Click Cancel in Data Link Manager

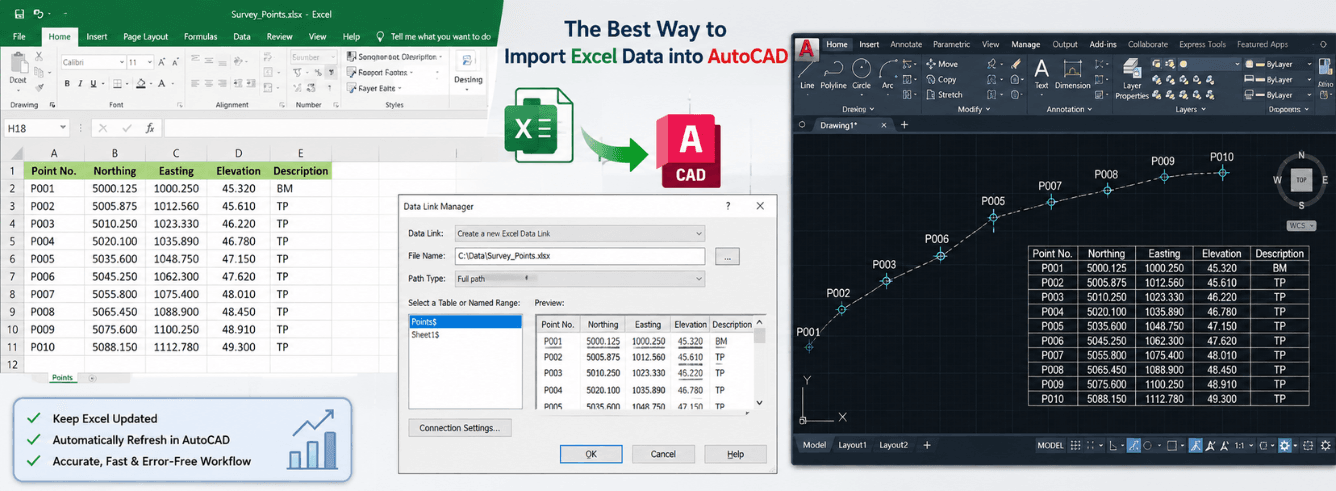click(663, 454)
